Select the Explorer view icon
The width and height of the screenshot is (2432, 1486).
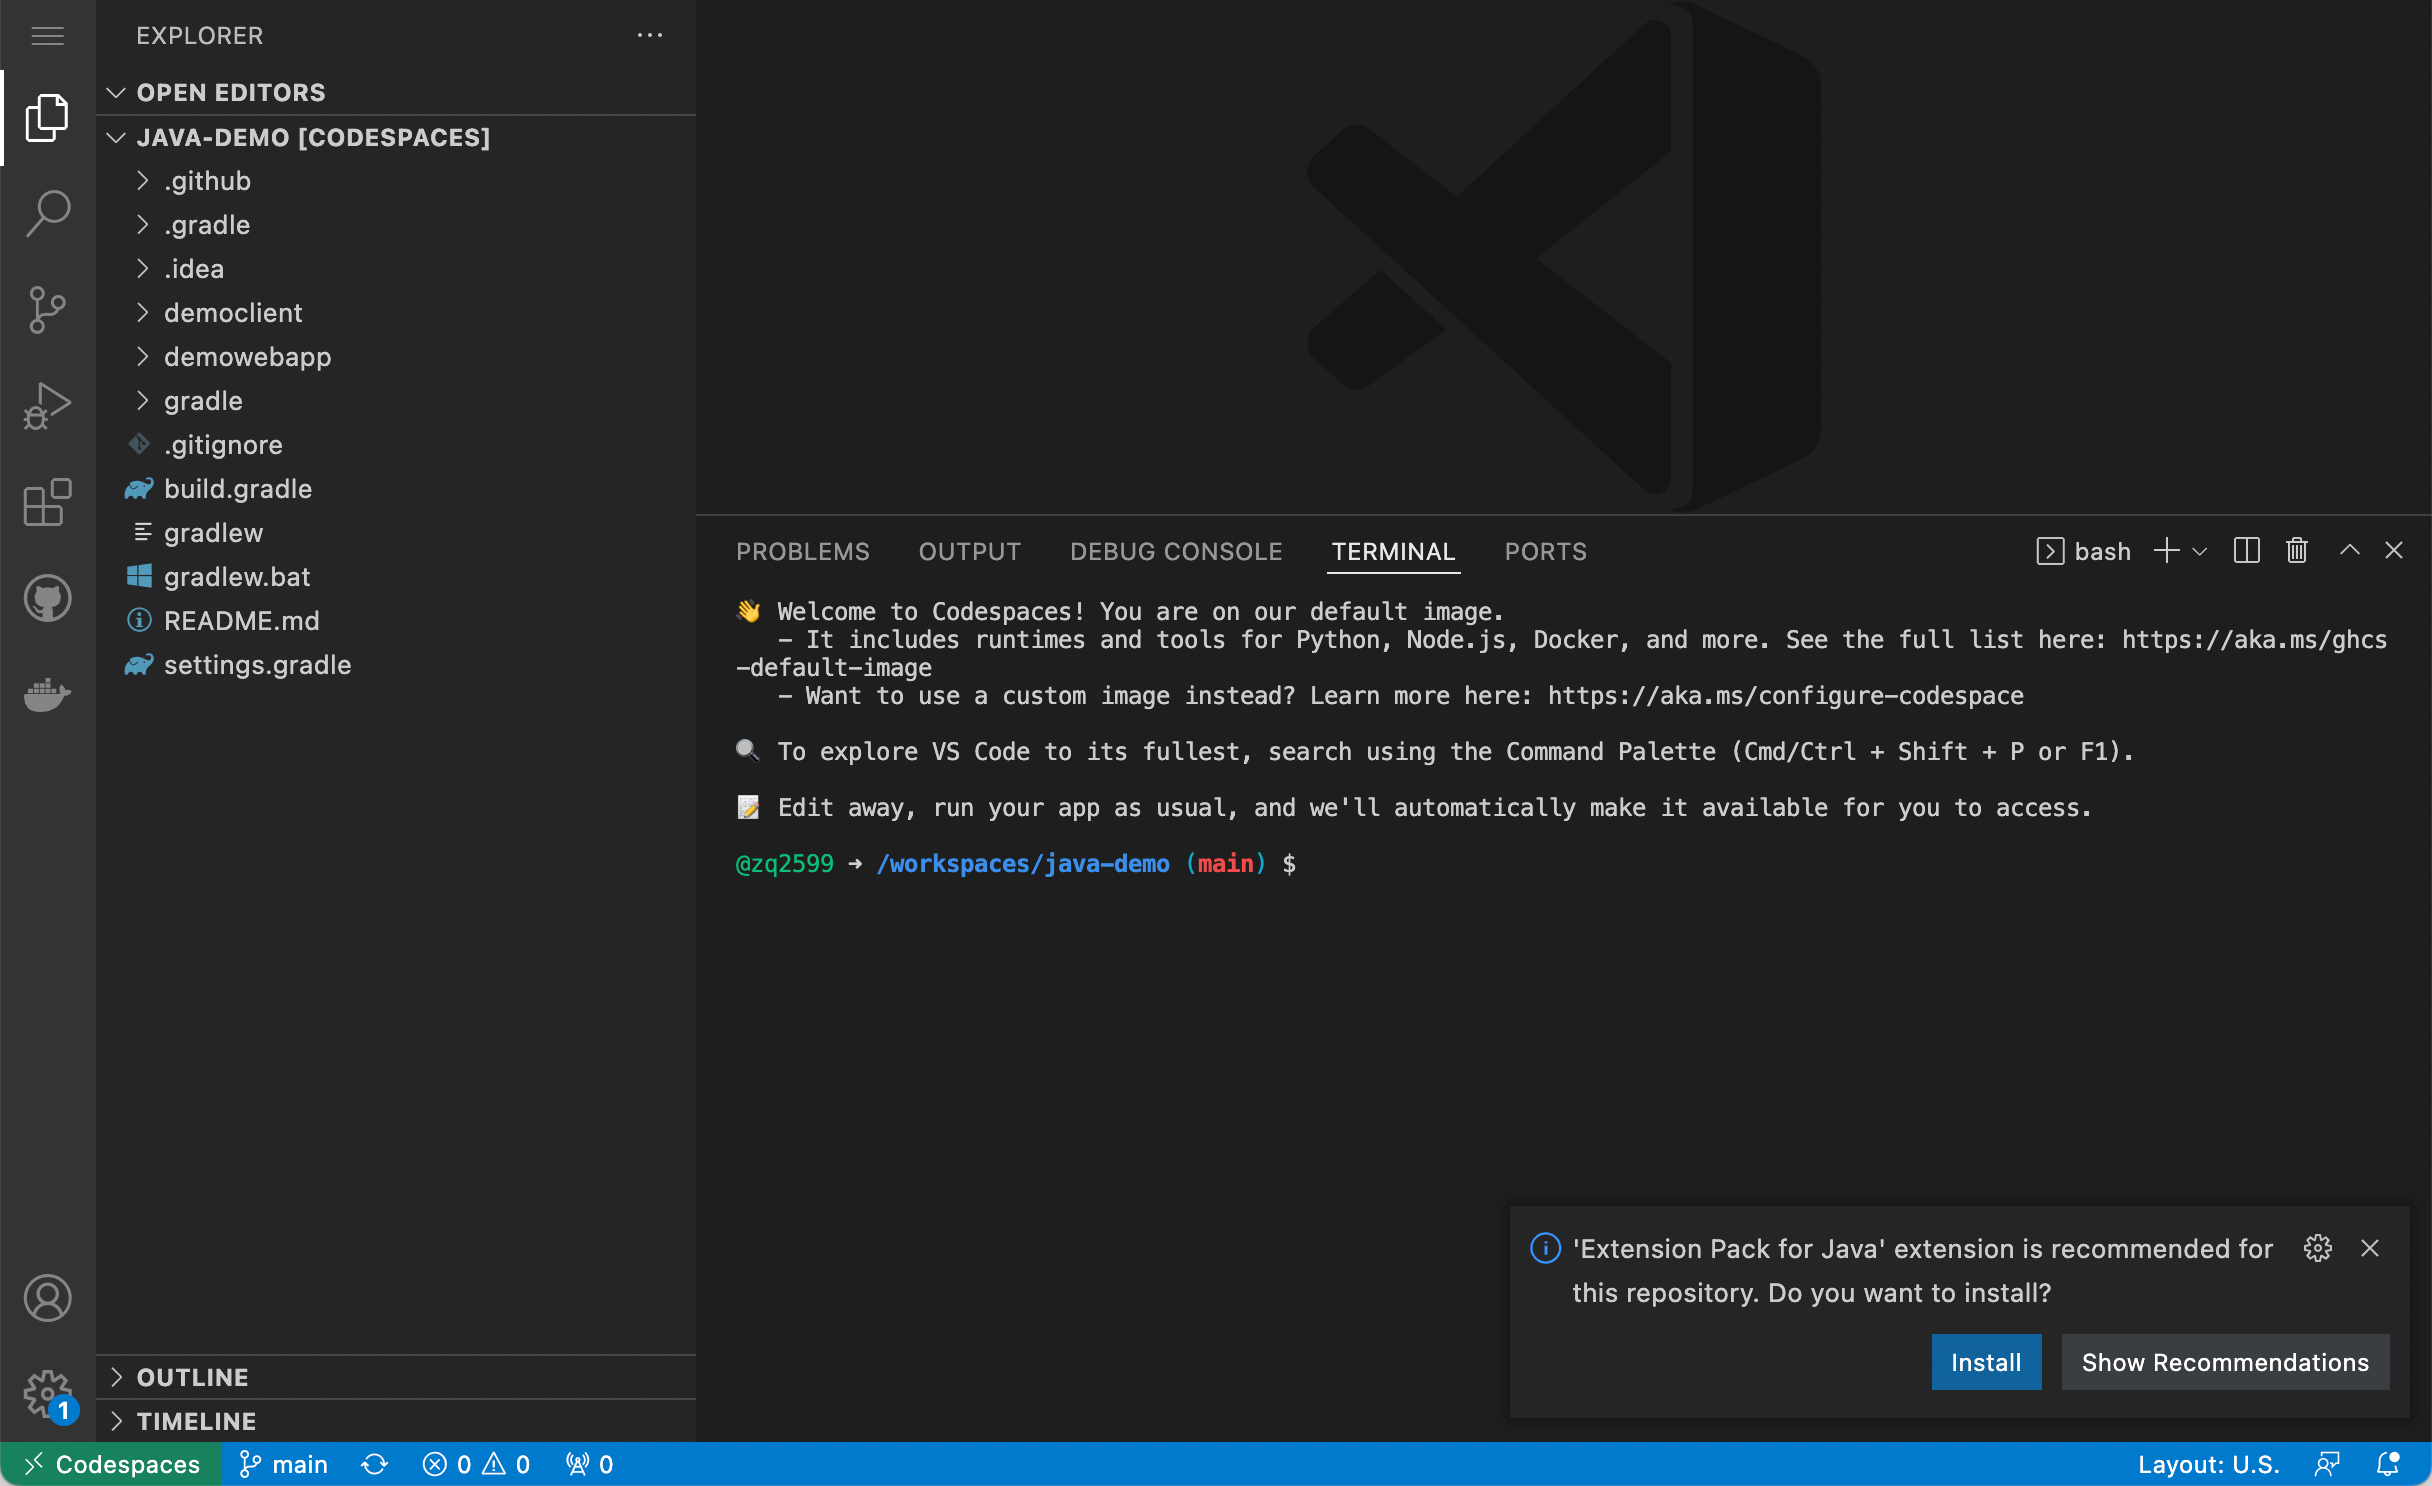47,118
